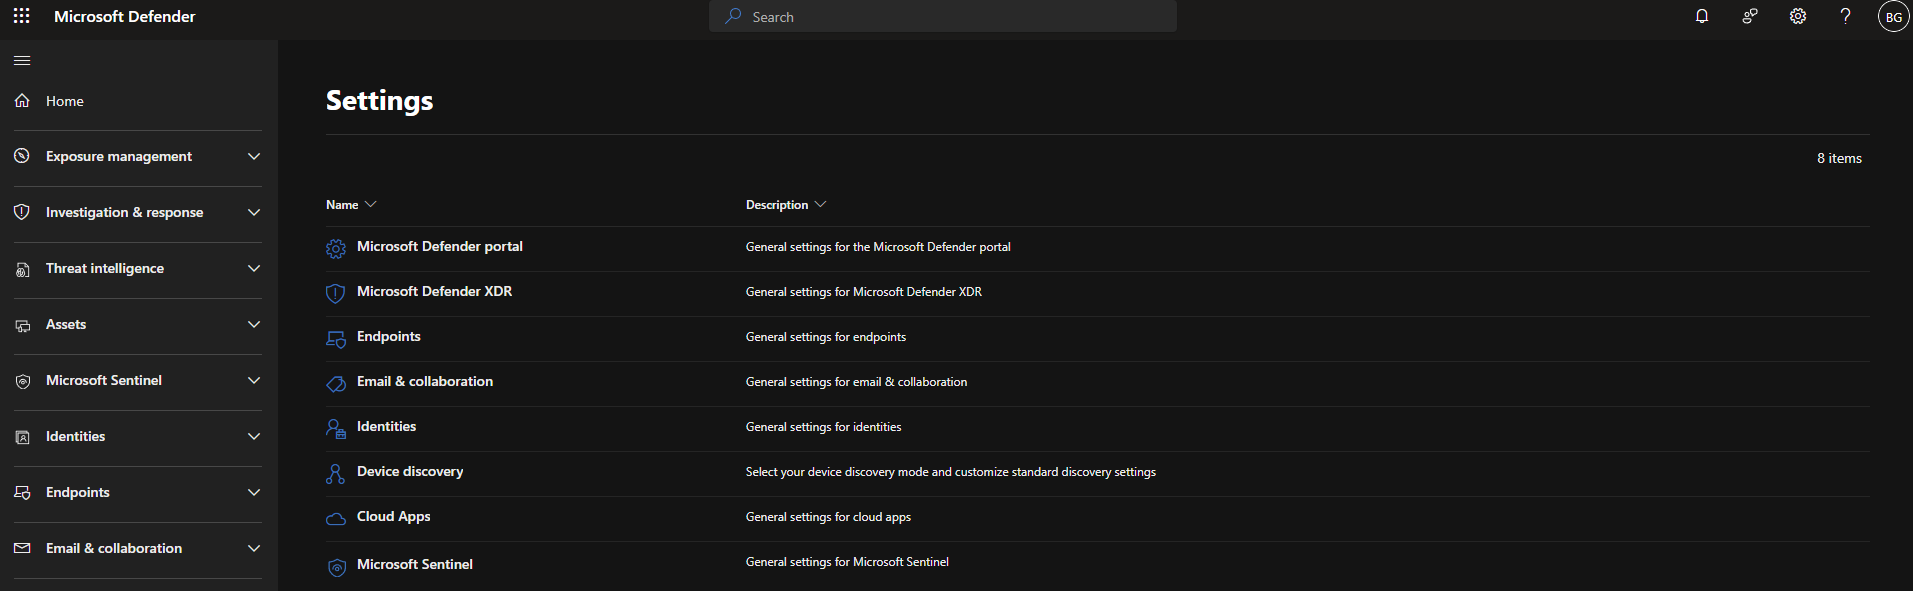Expand the Microsoft Sentinel sidebar chevron
Screen dimensions: 1913x591
point(254,381)
